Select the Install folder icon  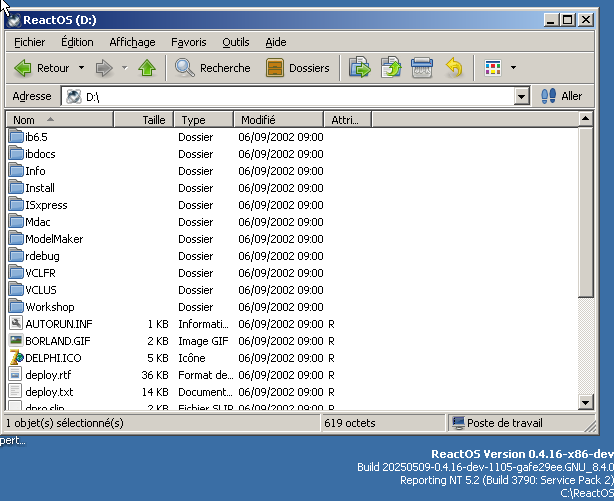click(x=16, y=188)
